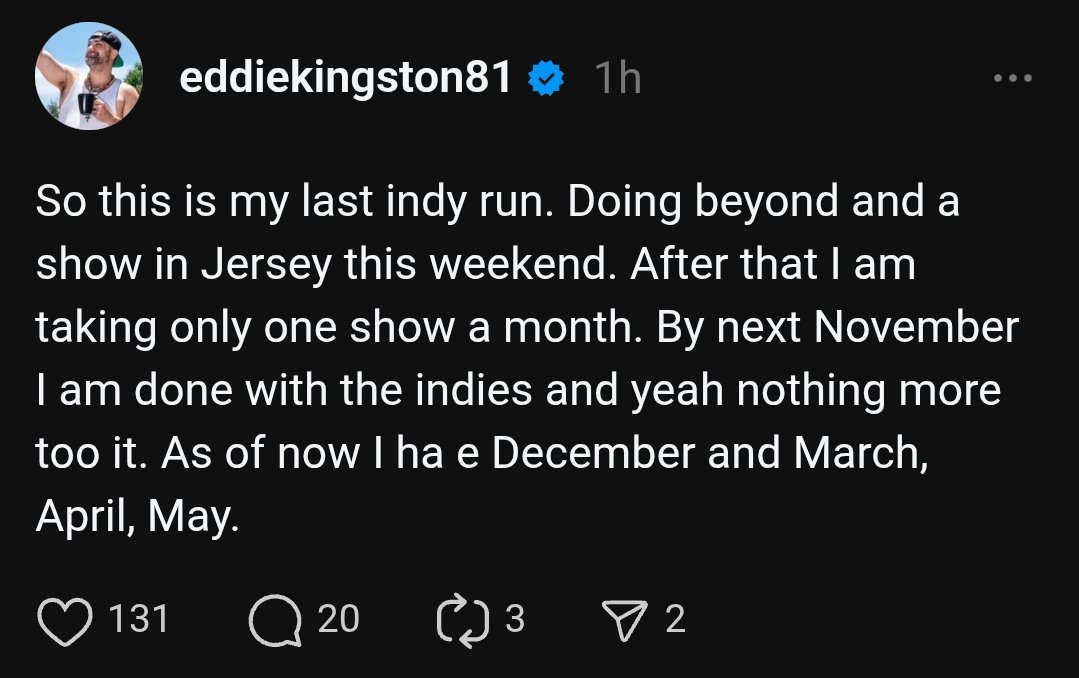Click the final line "April, May."
Image resolution: width=1079 pixels, height=678 pixels.
pyautogui.click(x=138, y=518)
